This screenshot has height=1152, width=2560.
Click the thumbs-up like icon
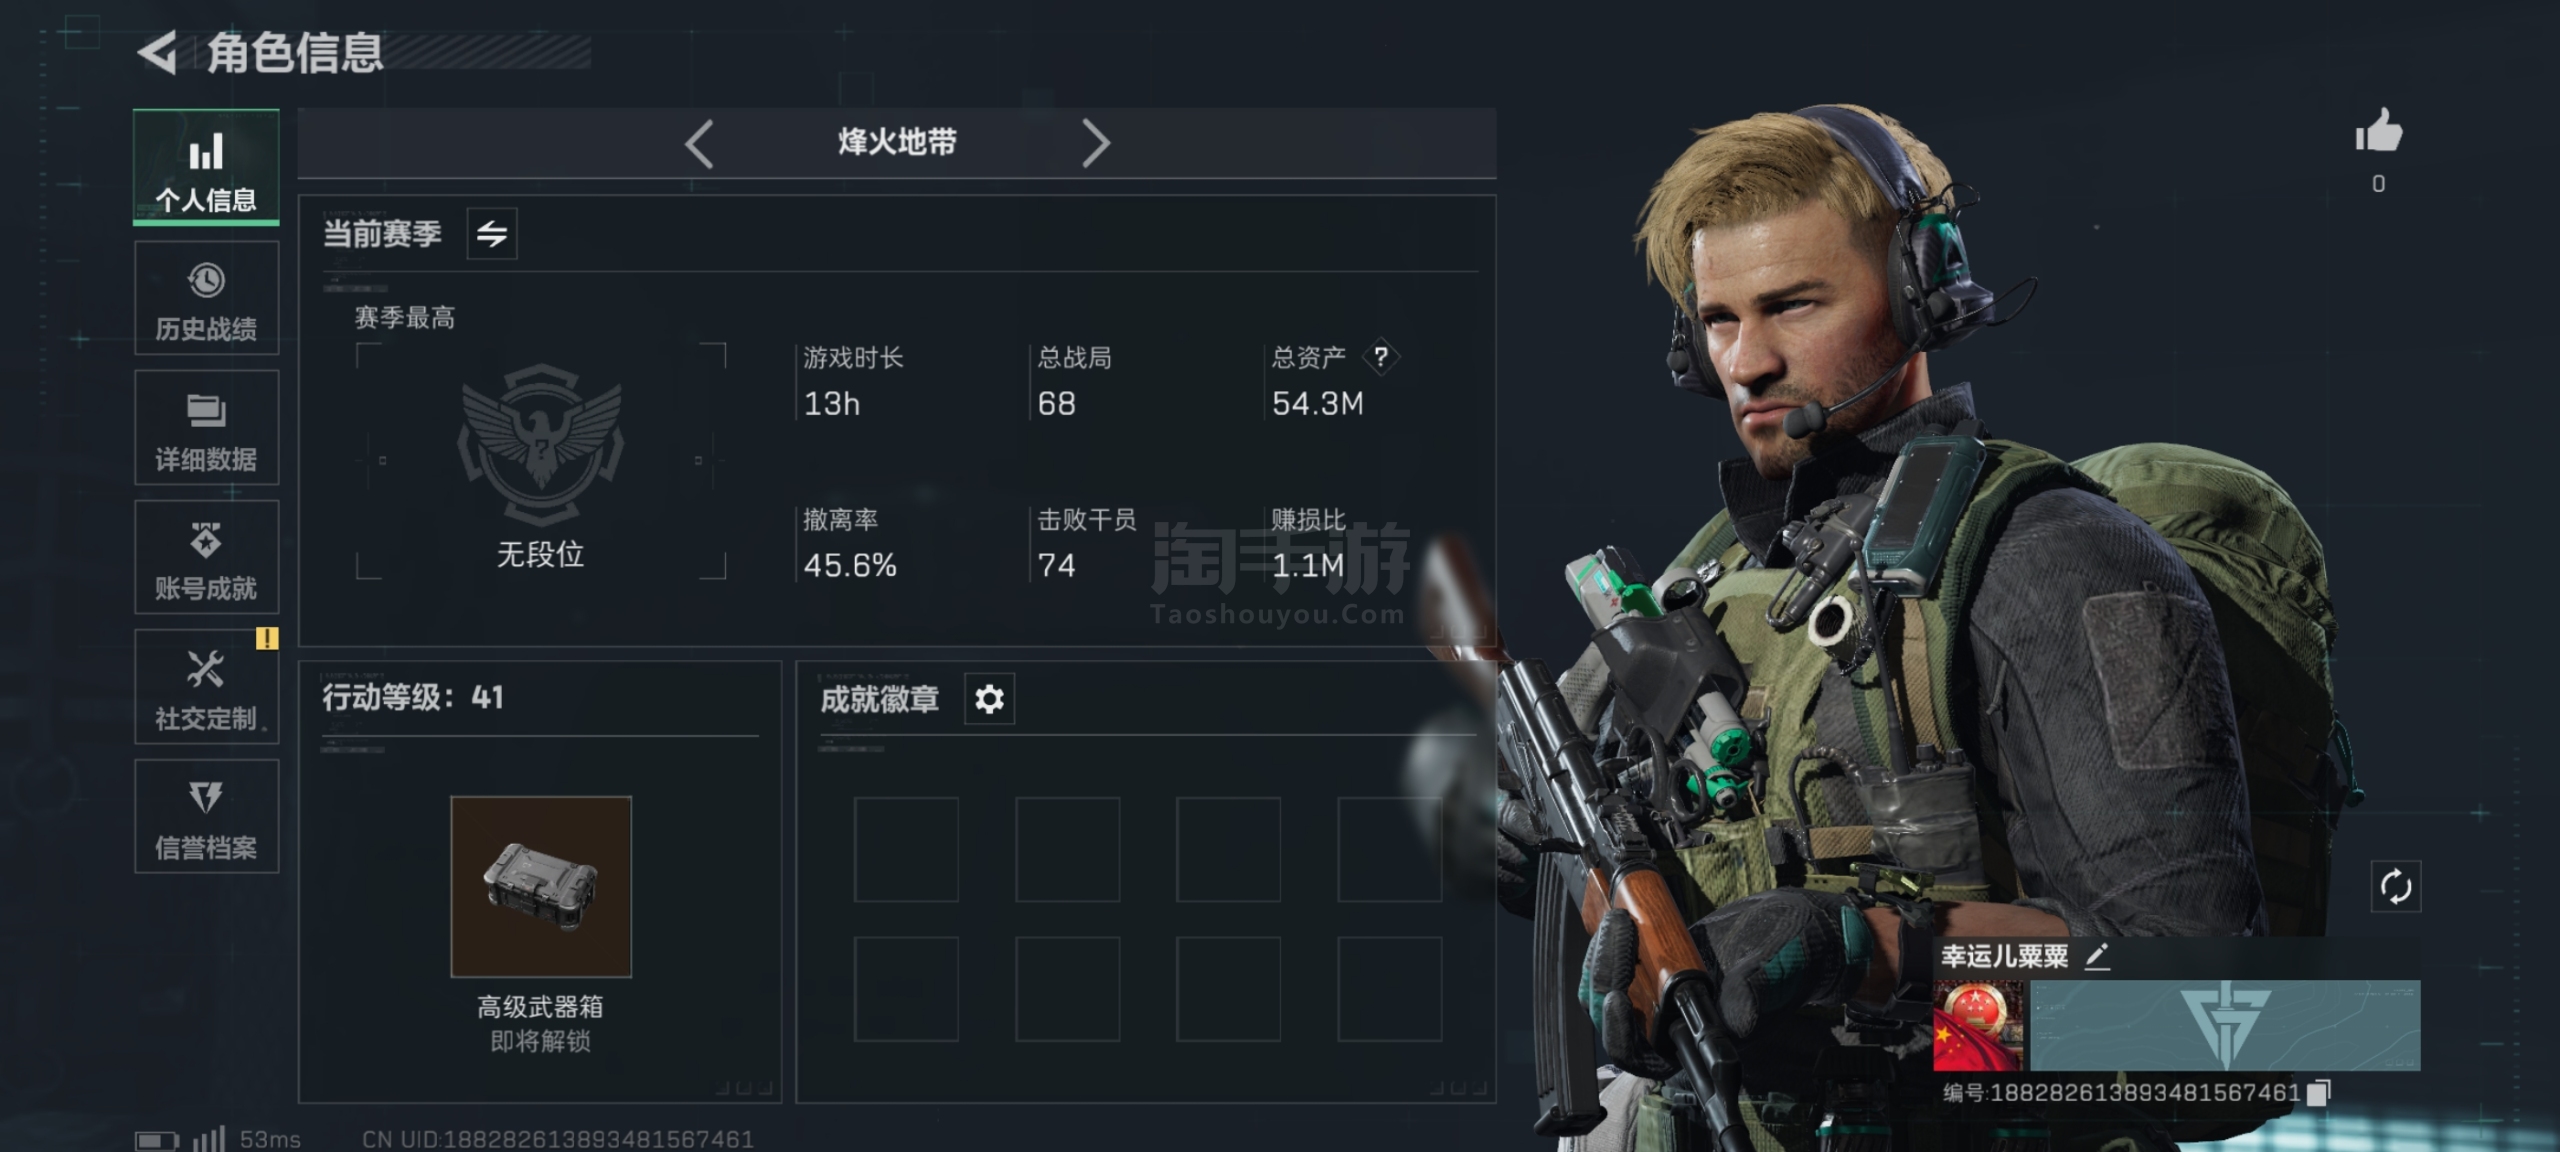click(2378, 131)
